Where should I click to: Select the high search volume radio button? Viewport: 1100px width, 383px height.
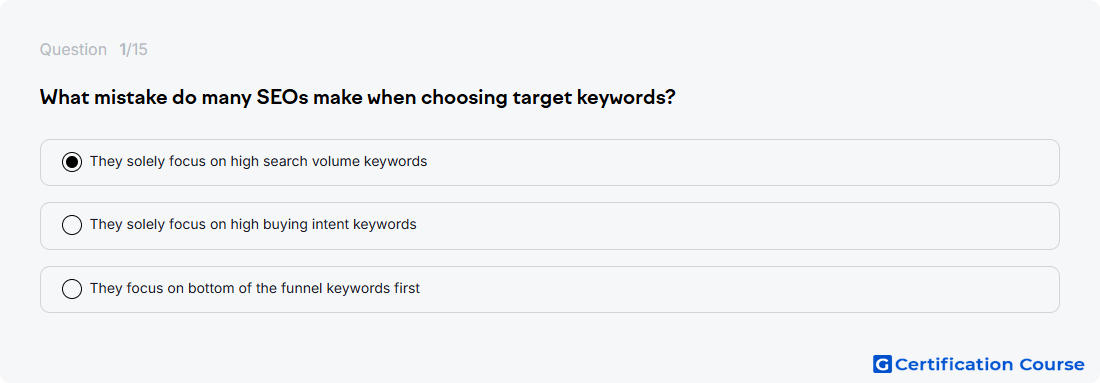coord(72,162)
